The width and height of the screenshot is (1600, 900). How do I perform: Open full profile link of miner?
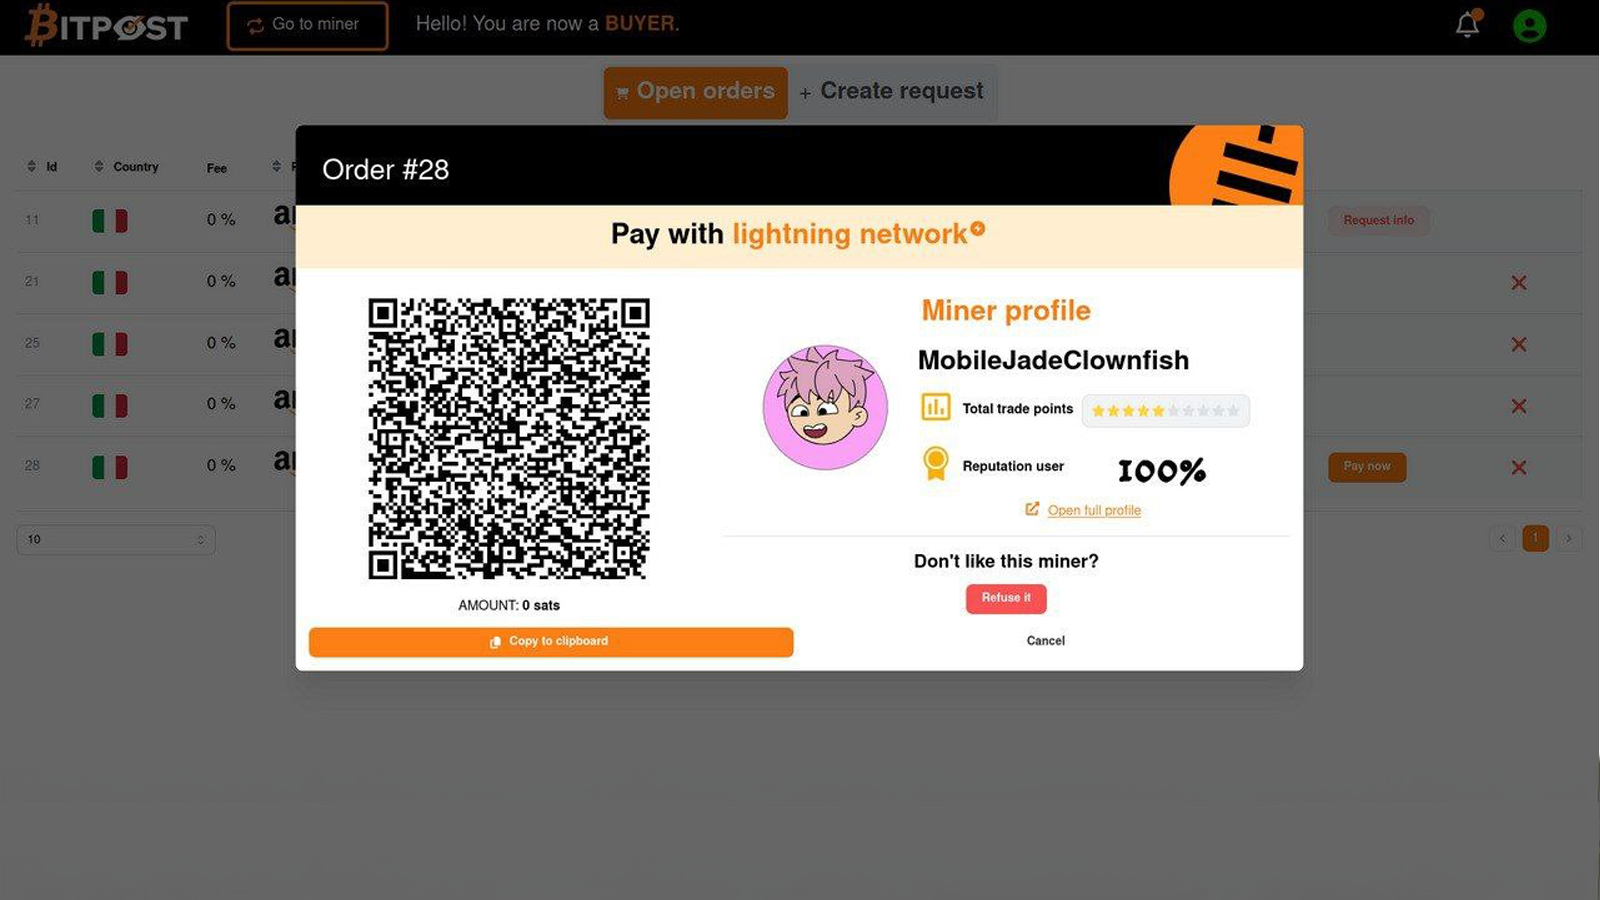pyautogui.click(x=1094, y=510)
